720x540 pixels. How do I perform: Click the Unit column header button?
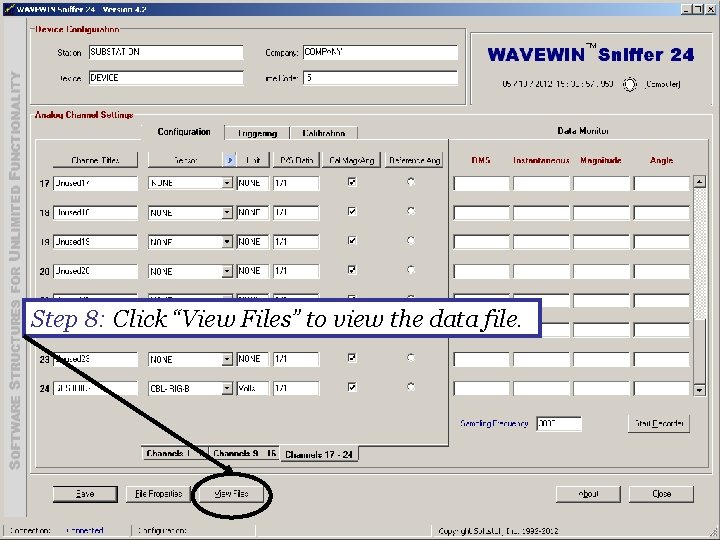(253, 160)
